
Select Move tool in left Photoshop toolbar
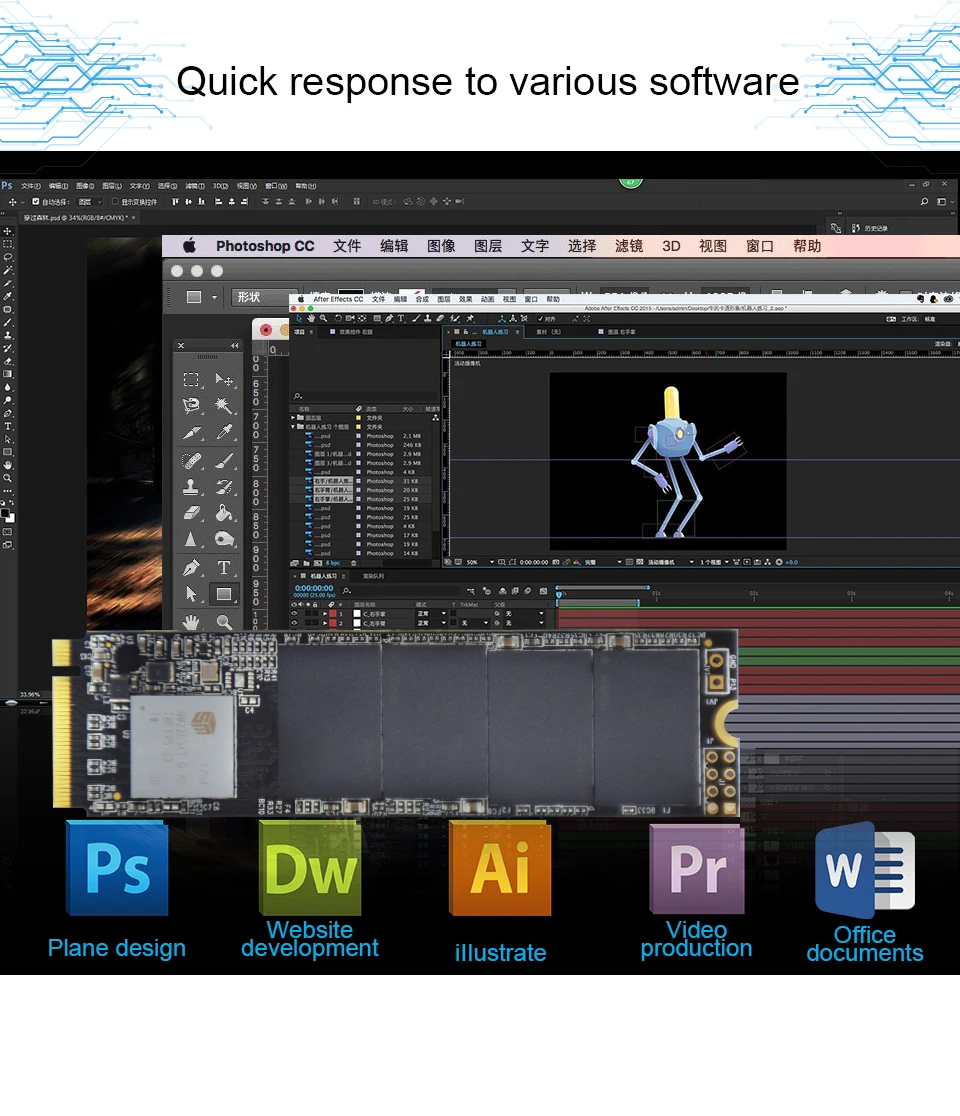tap(8, 231)
